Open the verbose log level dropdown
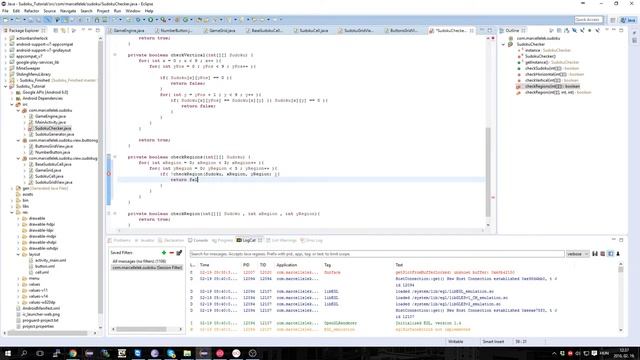640x360 pixels. pyautogui.click(x=577, y=254)
